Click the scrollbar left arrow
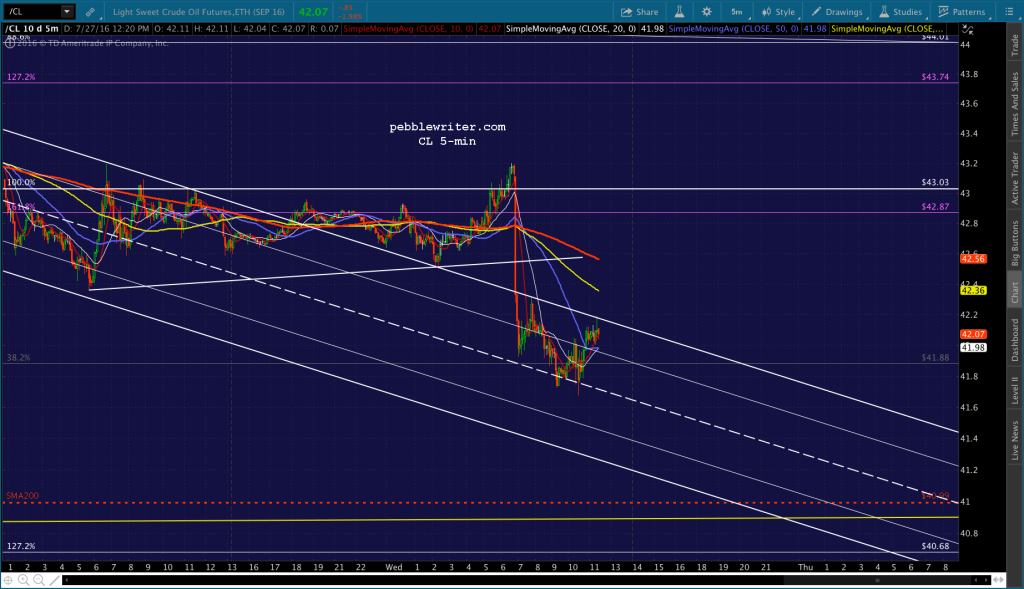This screenshot has width=1024, height=589. [67, 580]
